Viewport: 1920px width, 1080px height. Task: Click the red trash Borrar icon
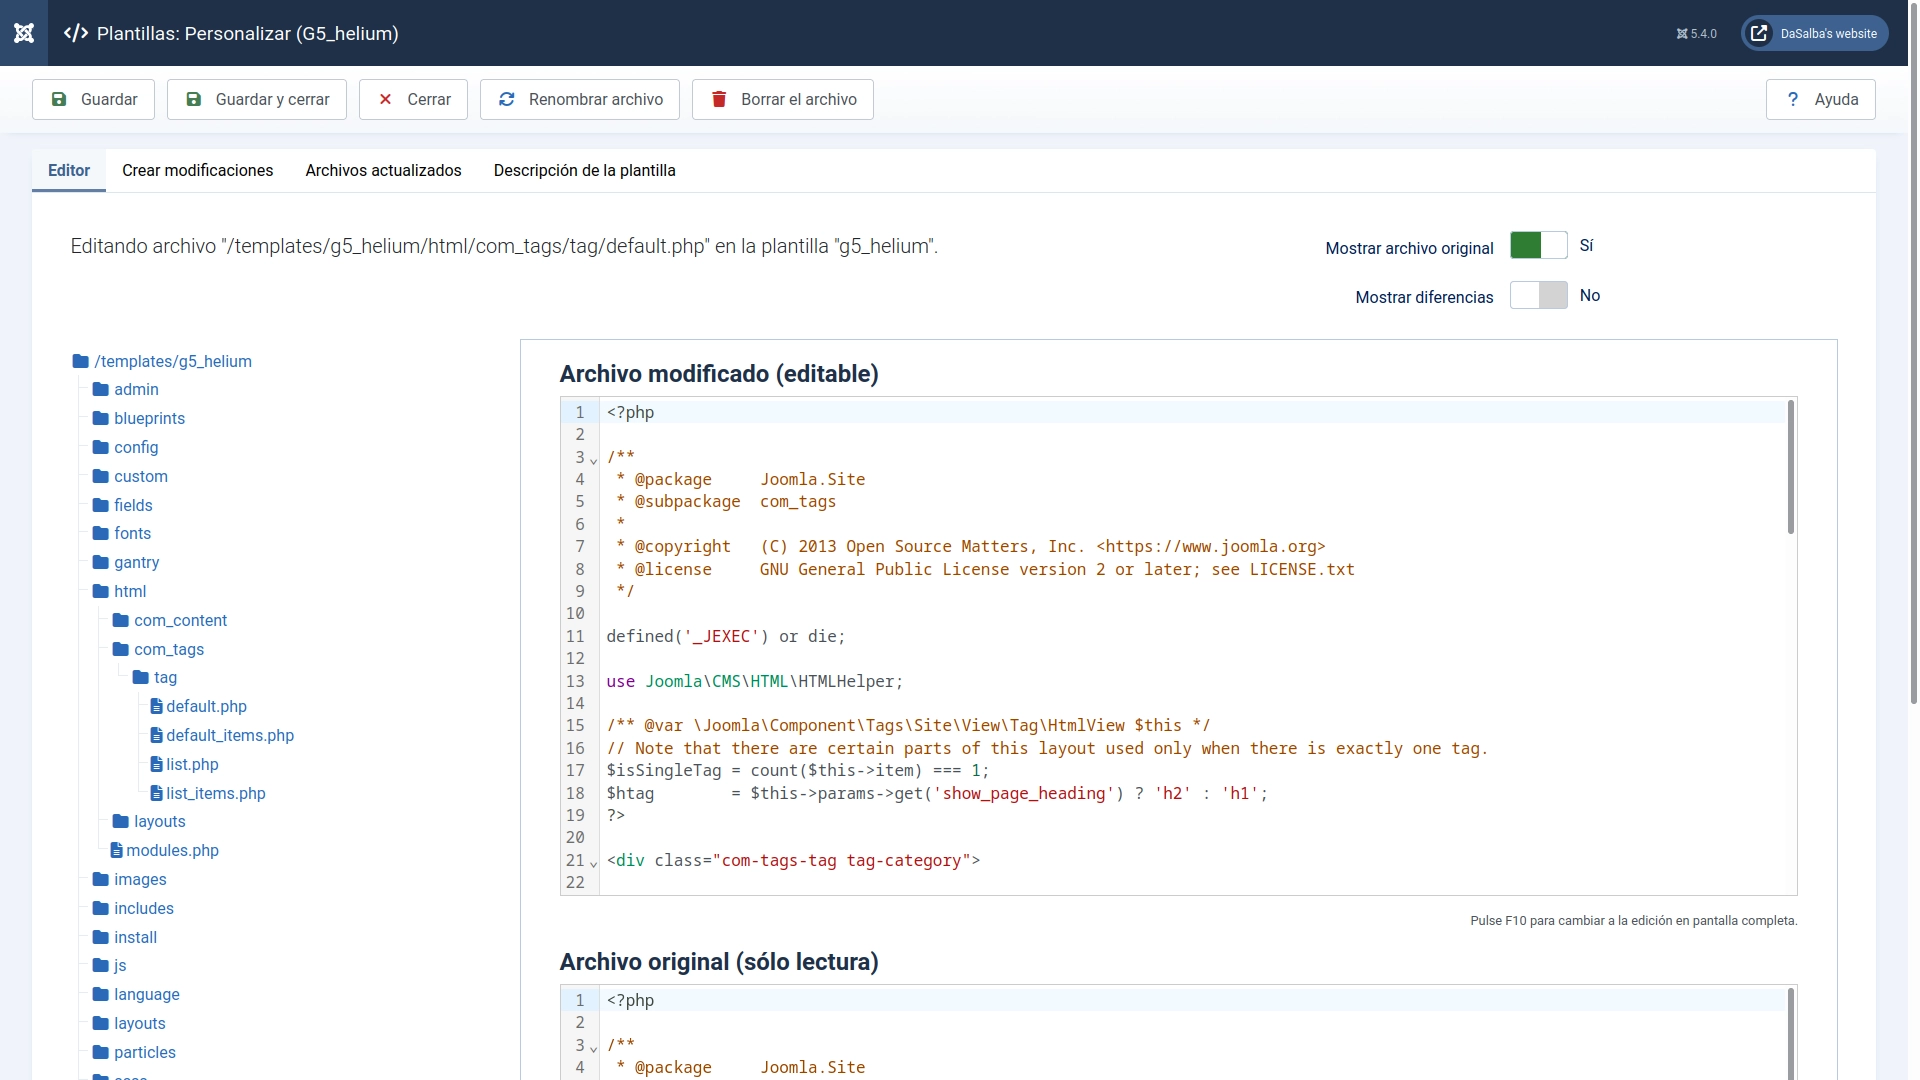[719, 99]
